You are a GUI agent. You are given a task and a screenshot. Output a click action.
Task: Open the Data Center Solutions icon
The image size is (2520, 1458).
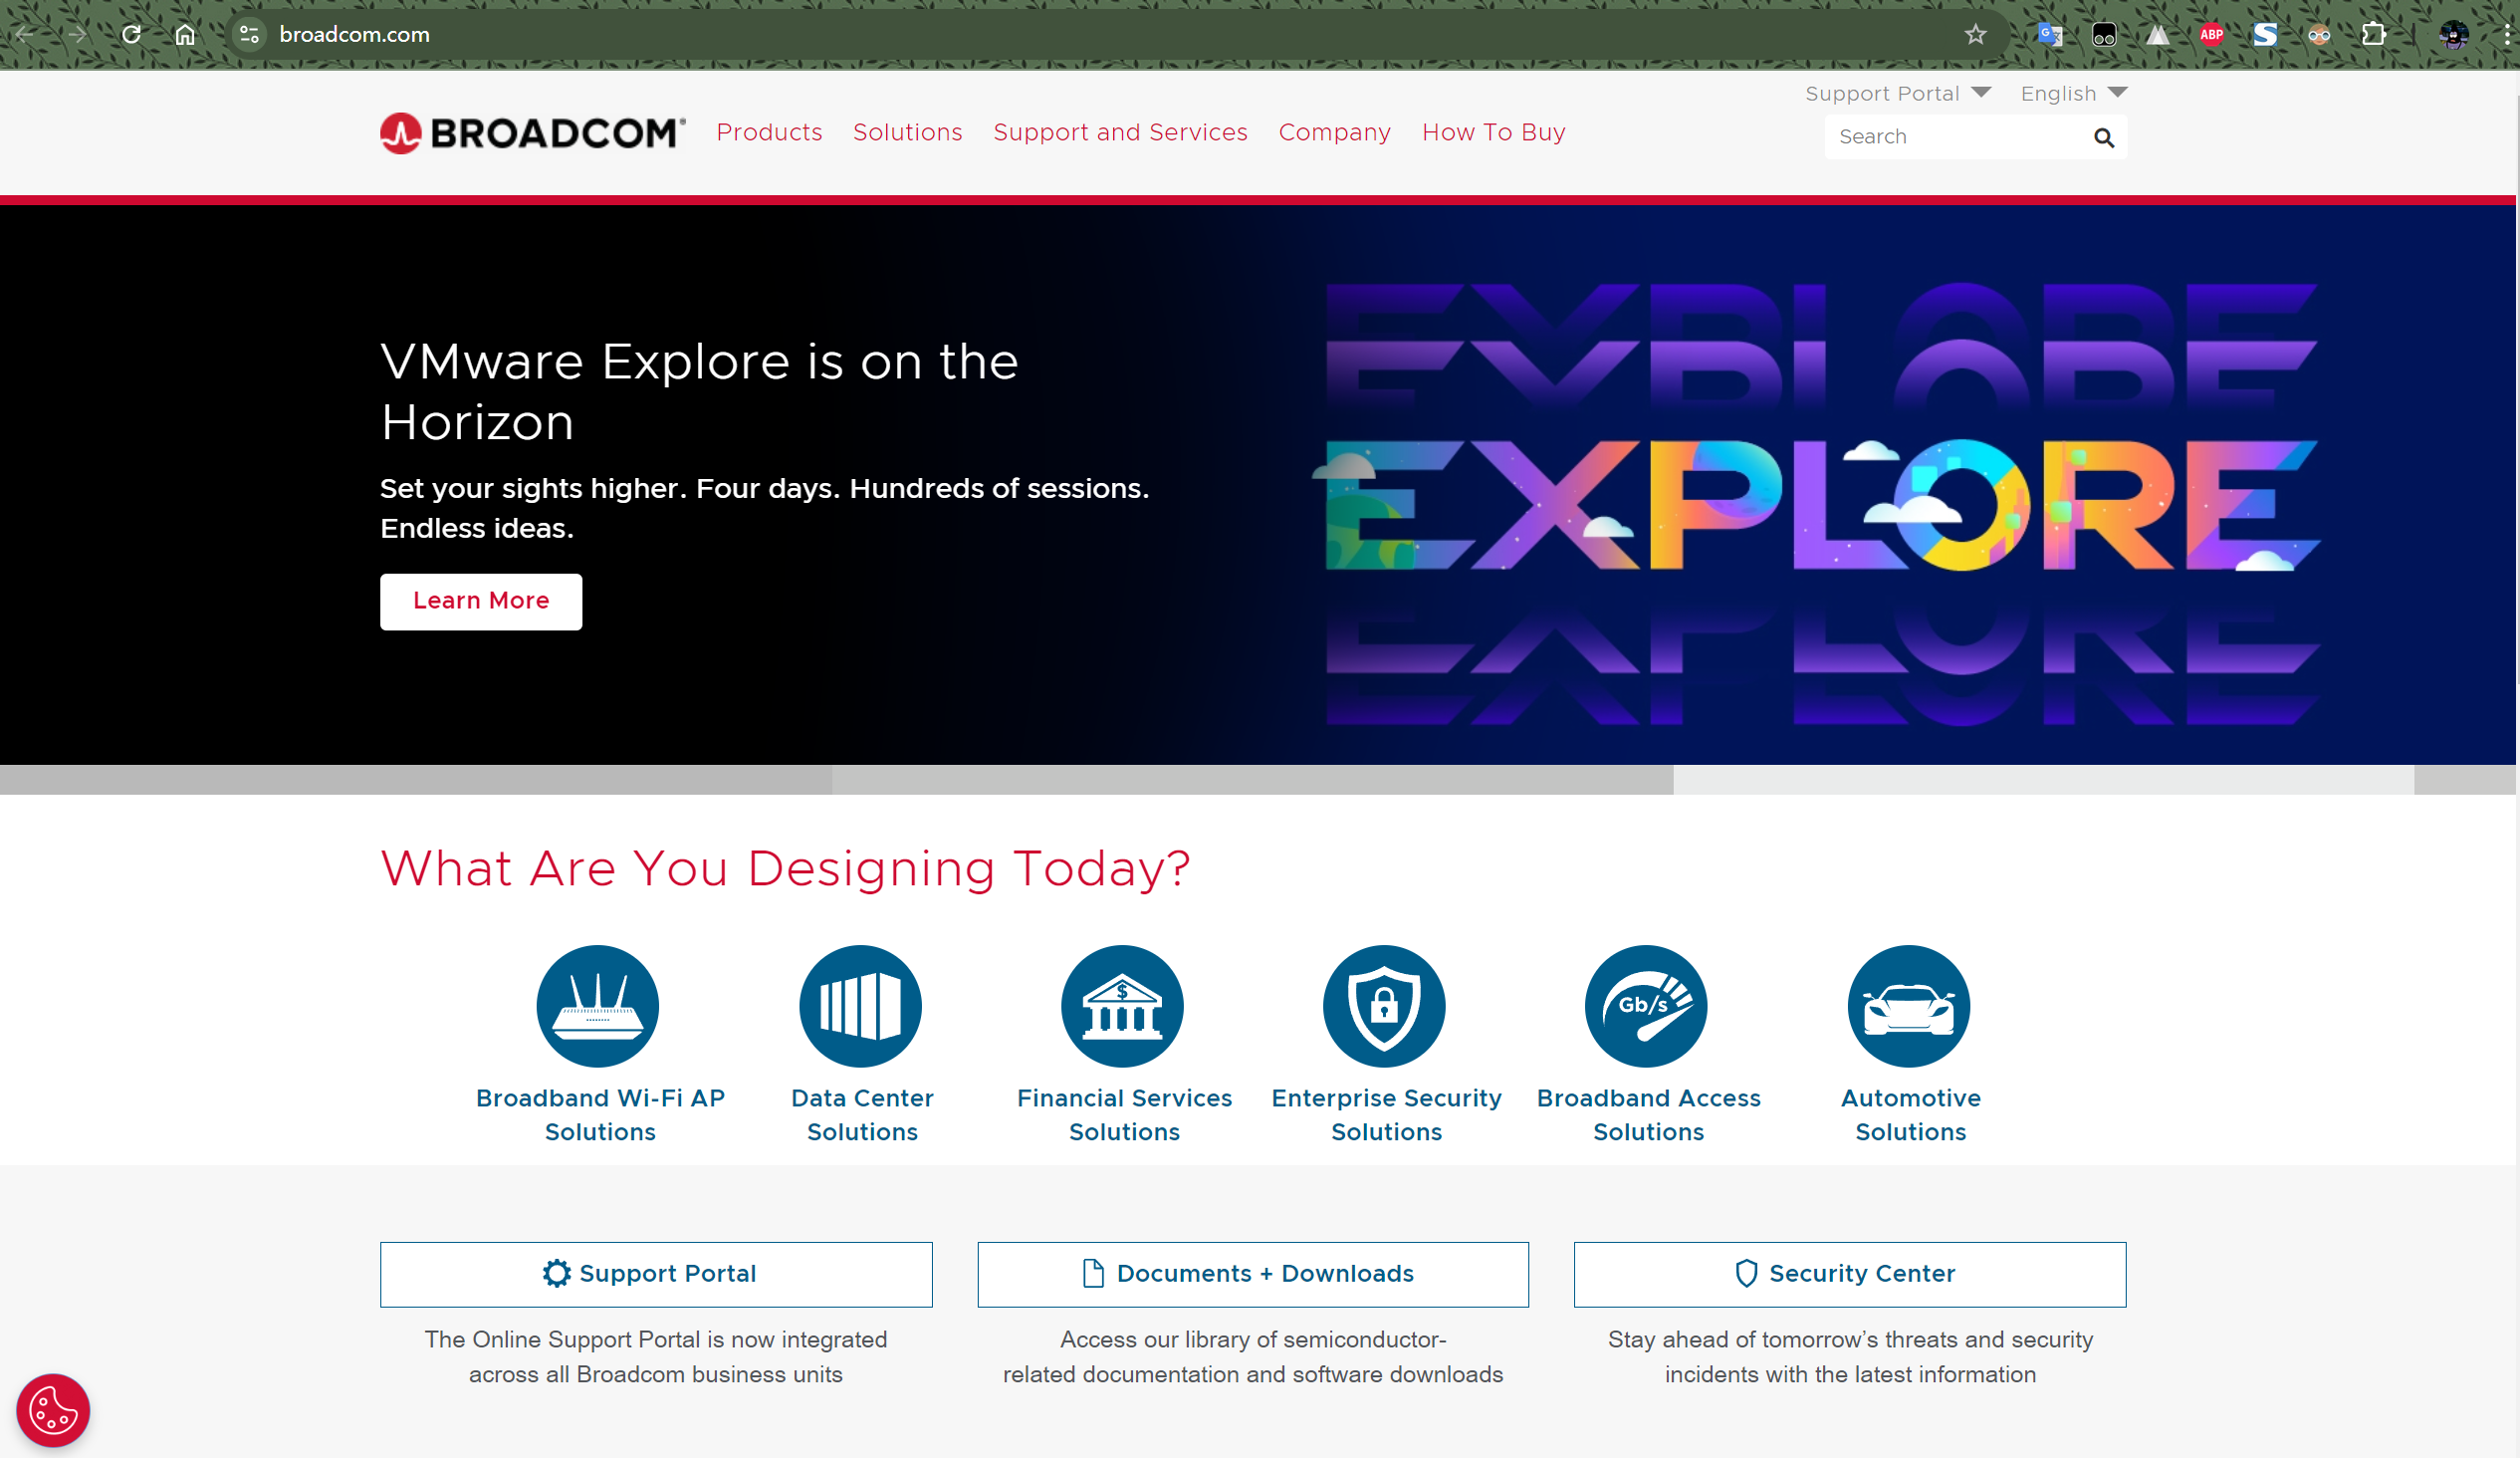point(860,1006)
